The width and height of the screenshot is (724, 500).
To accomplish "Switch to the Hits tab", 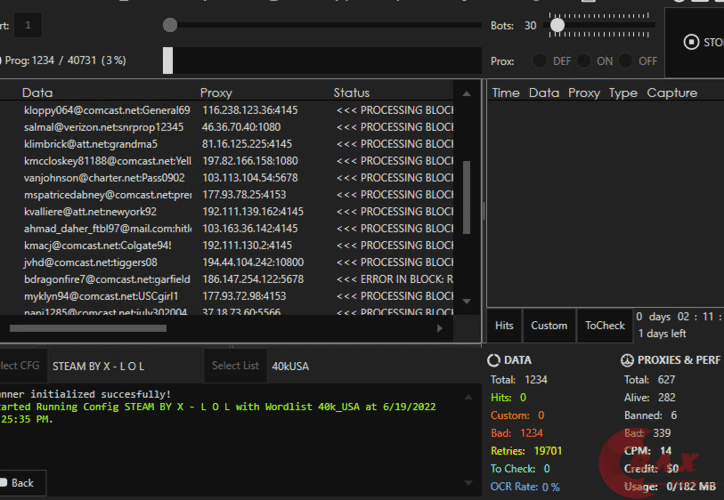I will coord(505,325).
